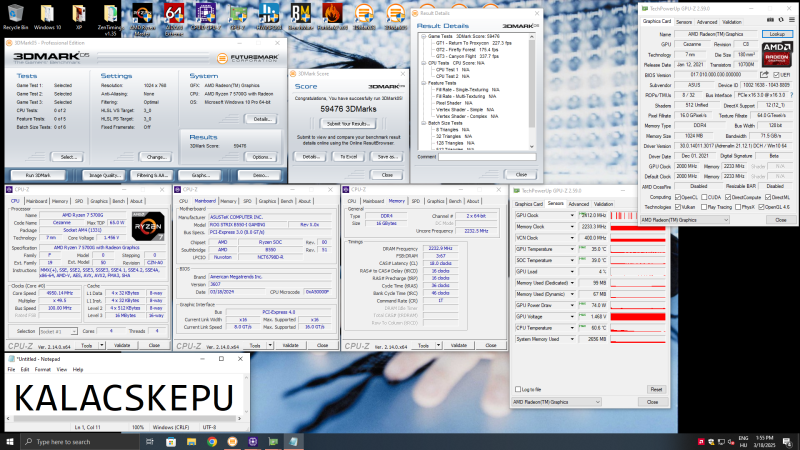Click the Type here to search box
Image resolution: width=800 pixels, height=450 pixels.
[80, 442]
